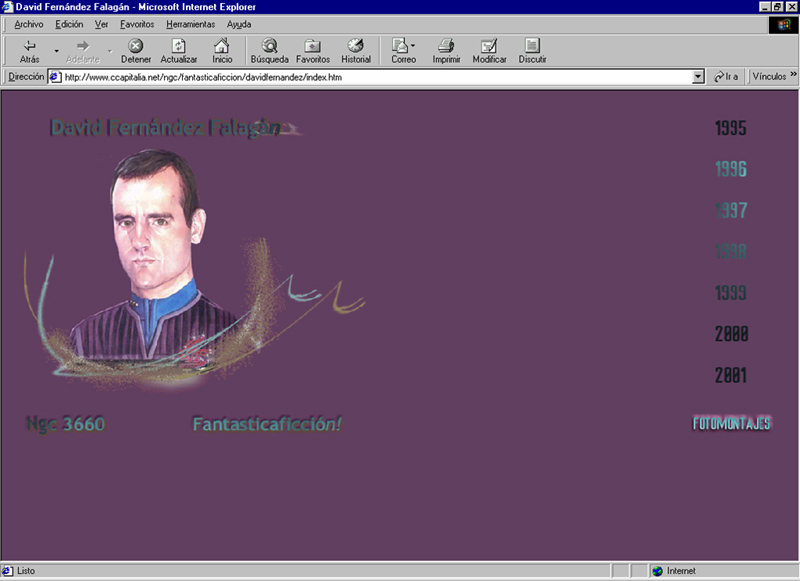
Task: Print the page with Imprimir
Action: [446, 51]
